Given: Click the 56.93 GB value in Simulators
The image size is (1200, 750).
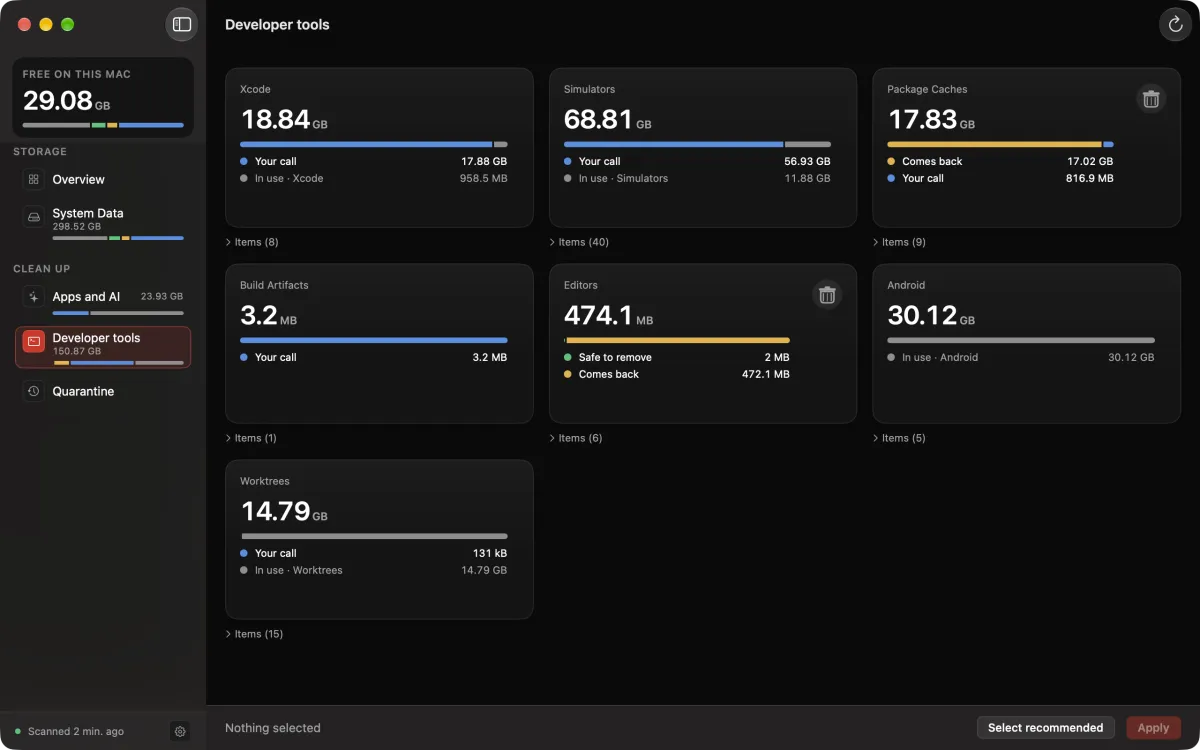Looking at the screenshot, I should [x=807, y=161].
